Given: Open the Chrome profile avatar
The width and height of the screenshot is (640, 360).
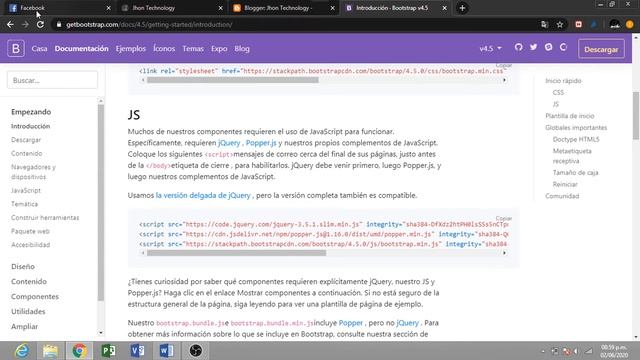Looking at the screenshot, I should pos(615,24).
